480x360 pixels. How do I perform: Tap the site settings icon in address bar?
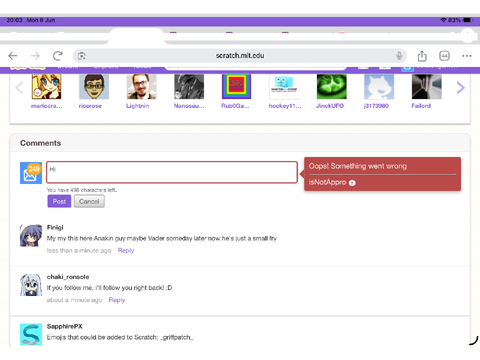pyautogui.click(x=82, y=56)
